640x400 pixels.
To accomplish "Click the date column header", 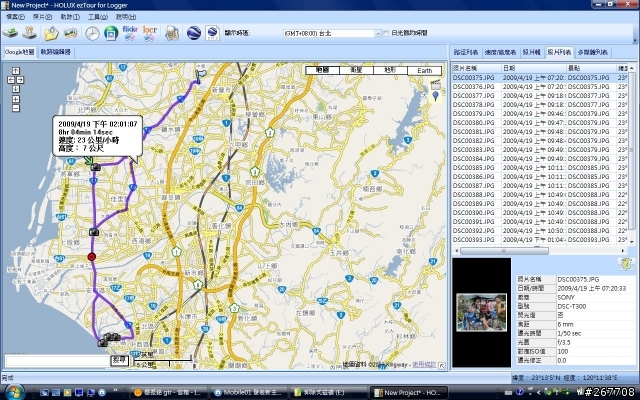I will click(534, 68).
